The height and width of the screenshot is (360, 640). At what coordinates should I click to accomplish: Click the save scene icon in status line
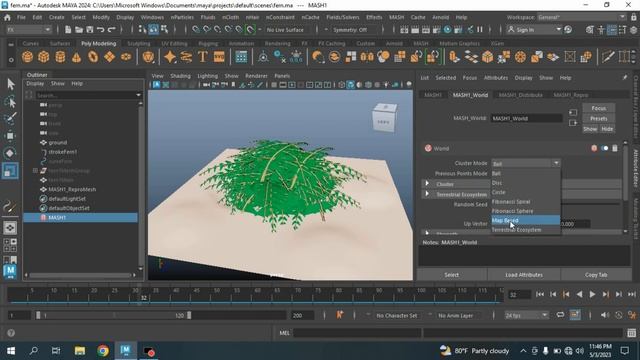pyautogui.click(x=89, y=29)
